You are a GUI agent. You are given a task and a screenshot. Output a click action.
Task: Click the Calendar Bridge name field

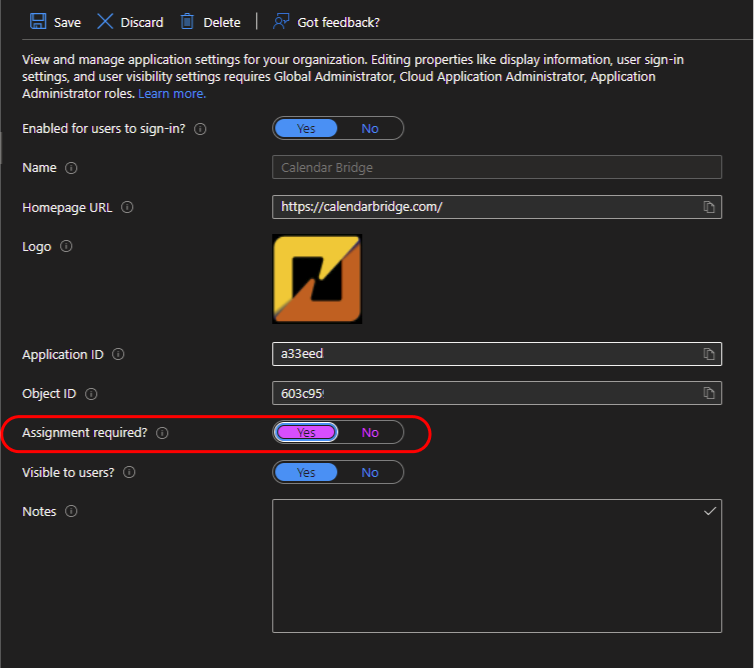coord(497,167)
